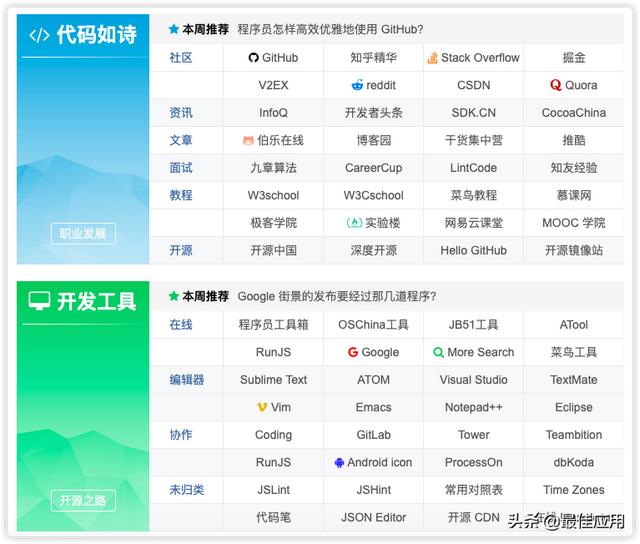Open the 干货集中营 link
Image resolution: width=640 pixels, height=544 pixels.
click(x=473, y=140)
